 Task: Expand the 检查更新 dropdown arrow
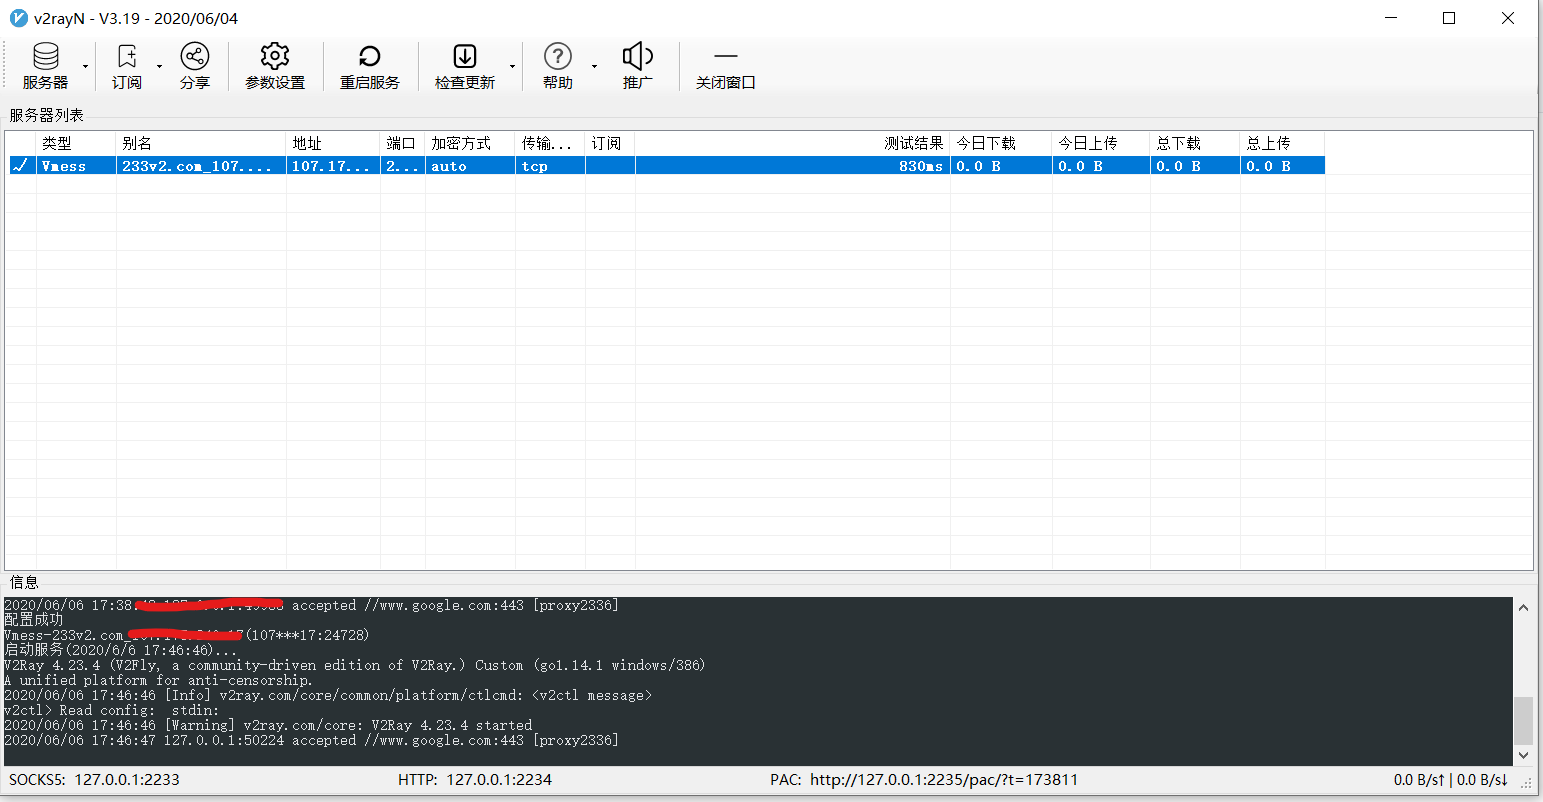[513, 67]
